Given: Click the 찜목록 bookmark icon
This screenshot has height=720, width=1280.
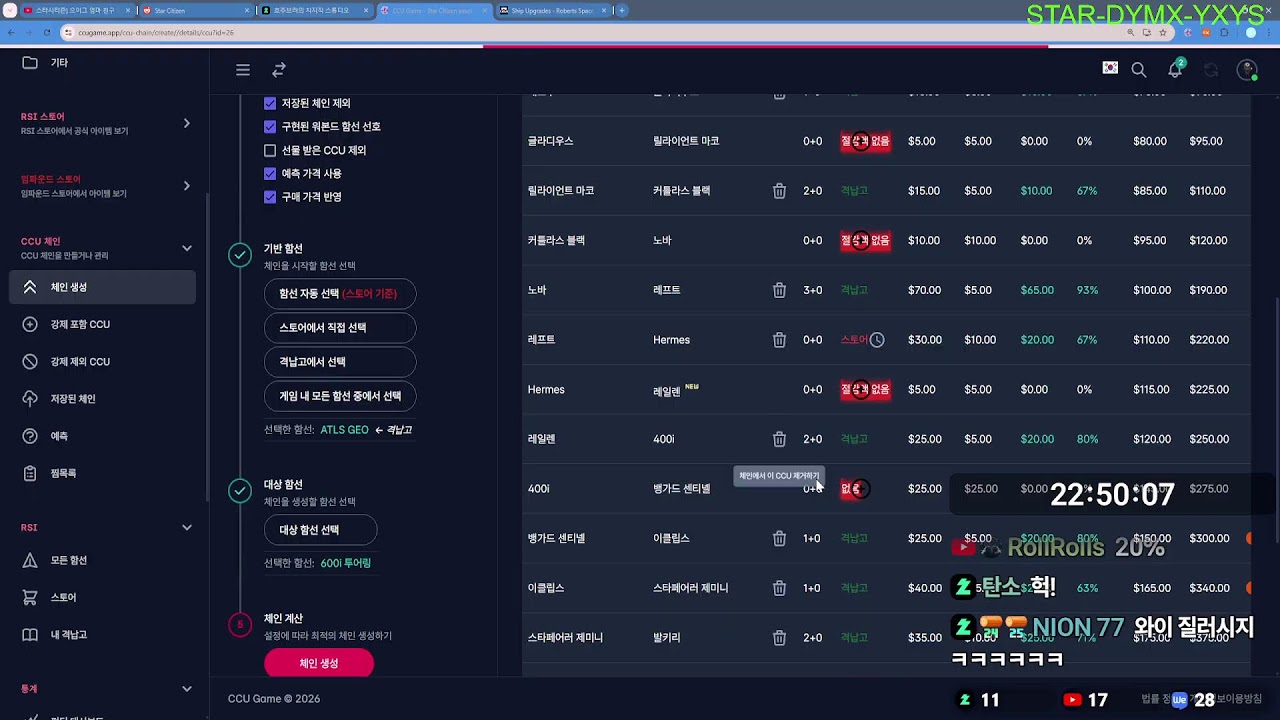Looking at the screenshot, I should [30, 473].
